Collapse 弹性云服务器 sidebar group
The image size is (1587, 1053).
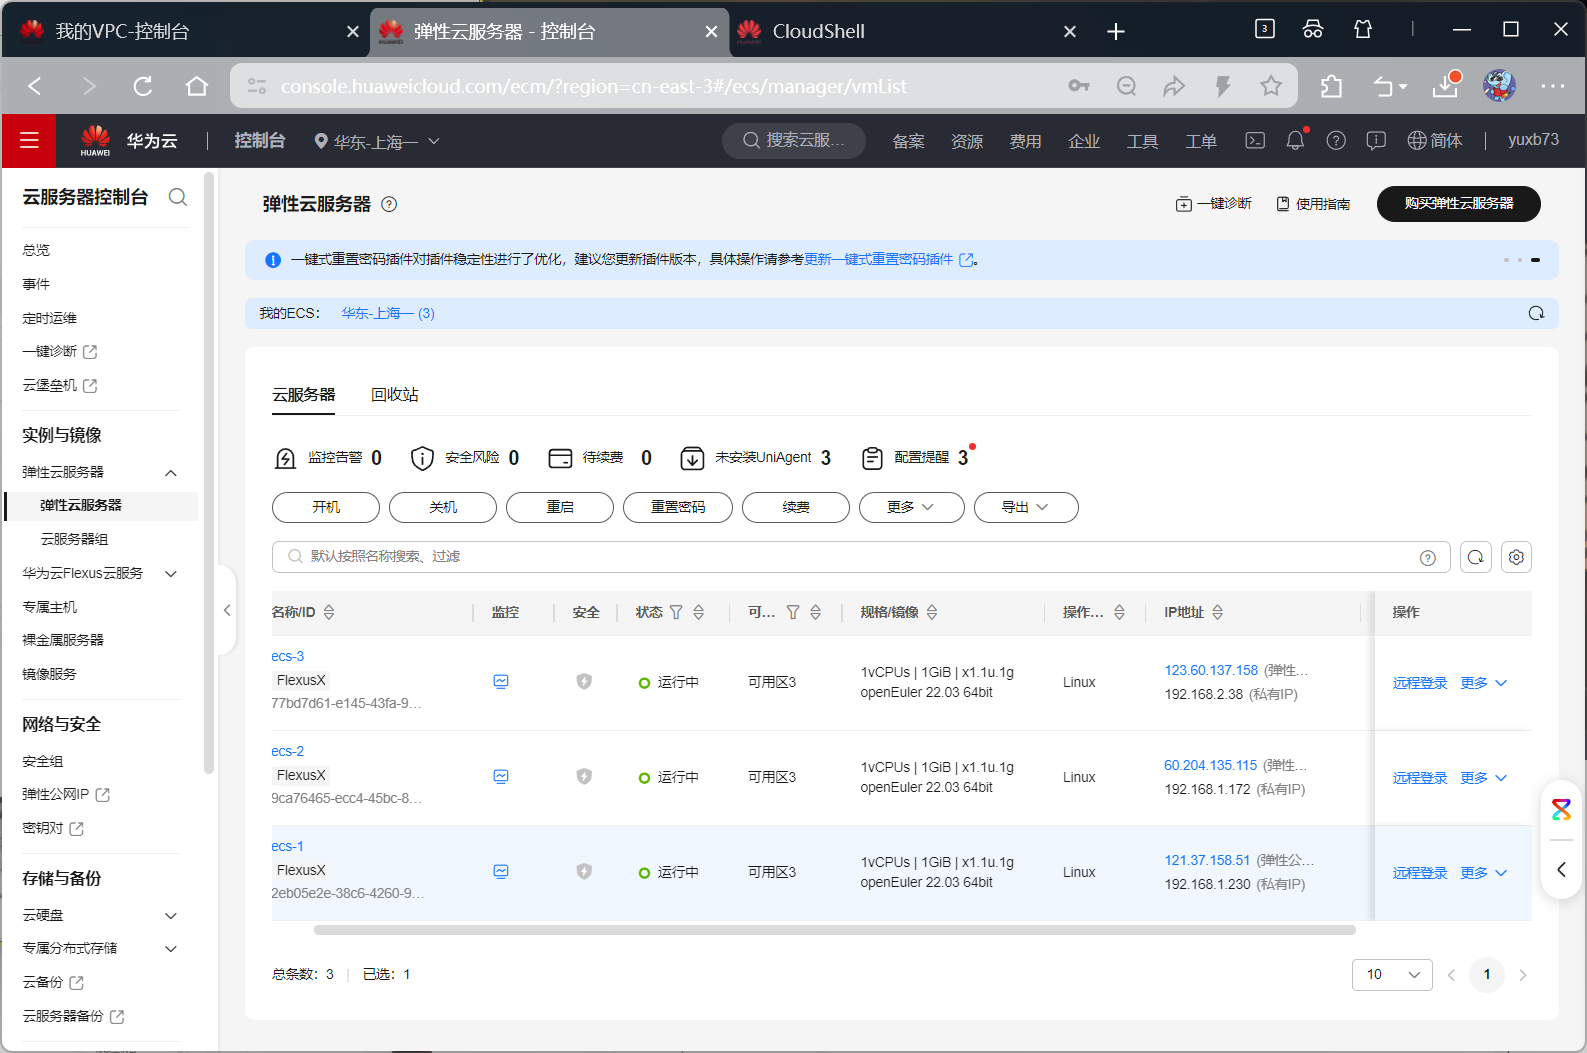[x=171, y=473]
